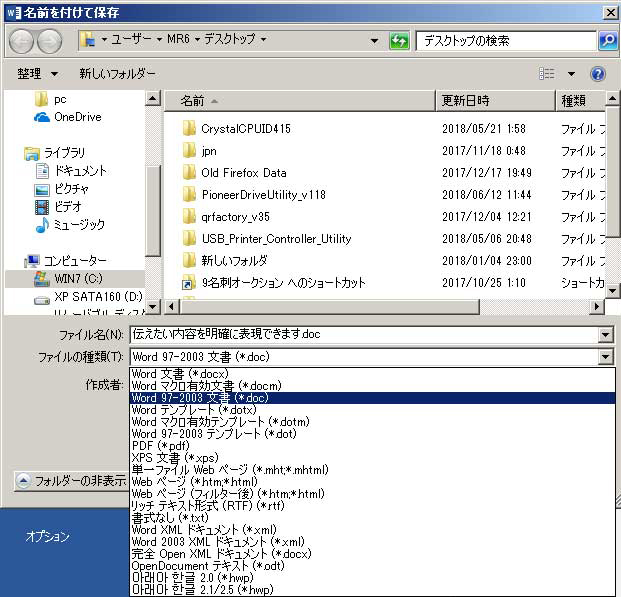
Task: Click the search magnifier icon
Action: 607,41
